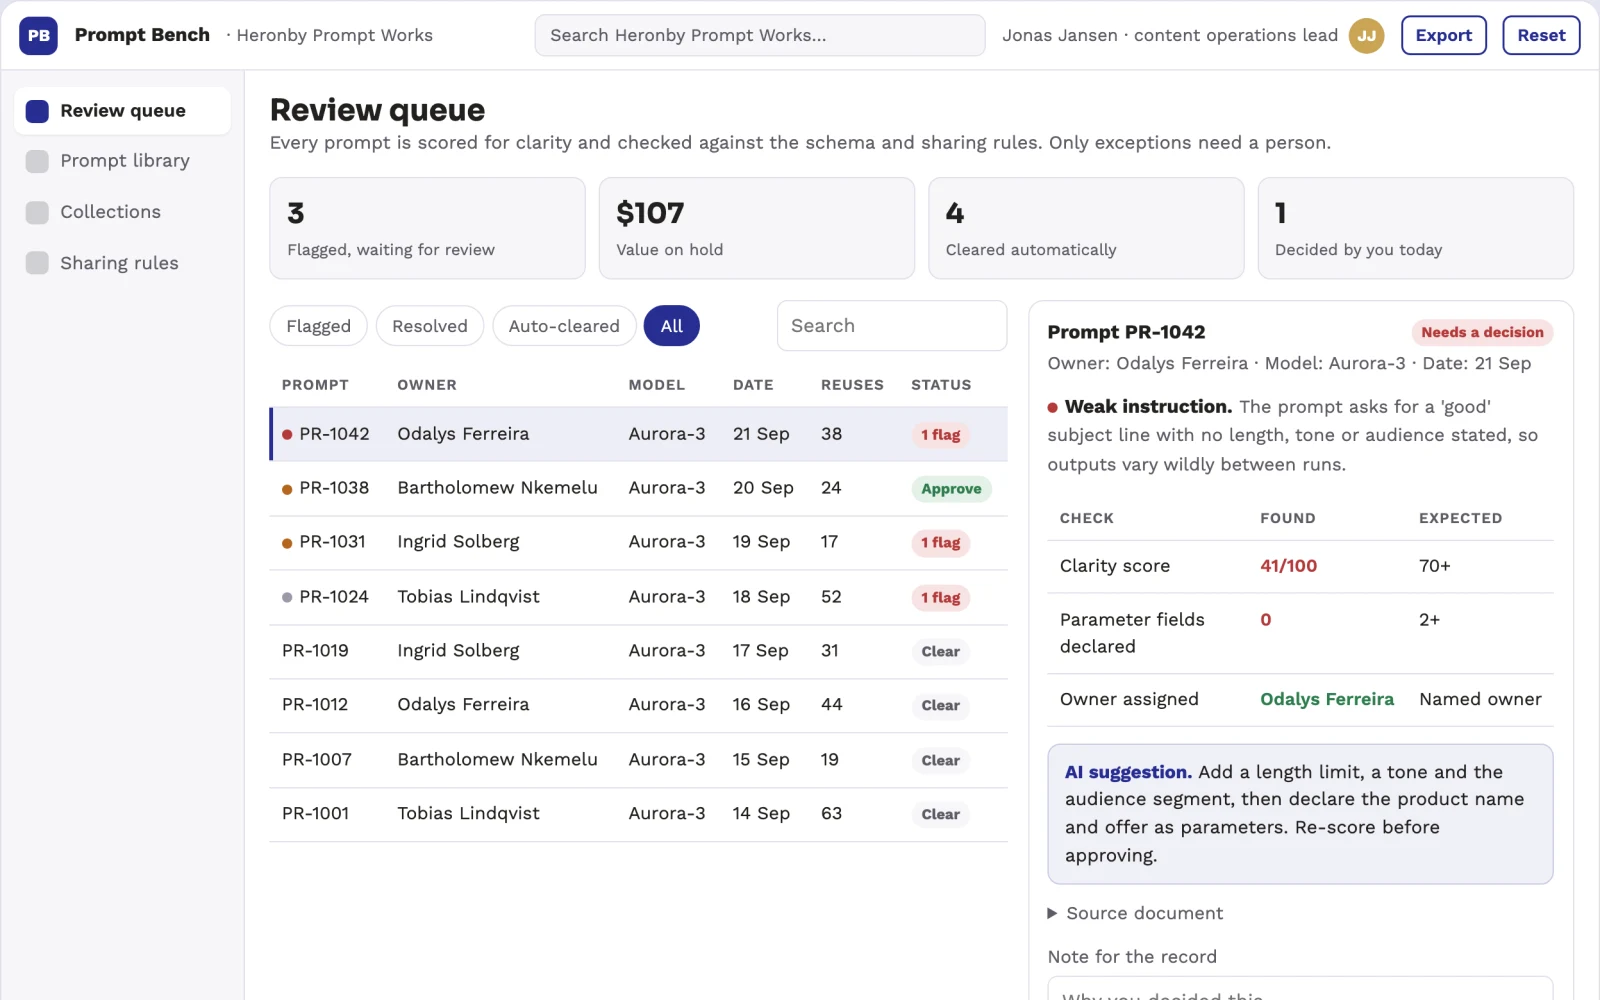Screen dimensions: 1600x1000
Task: Select row PR-1019
Action: point(638,651)
